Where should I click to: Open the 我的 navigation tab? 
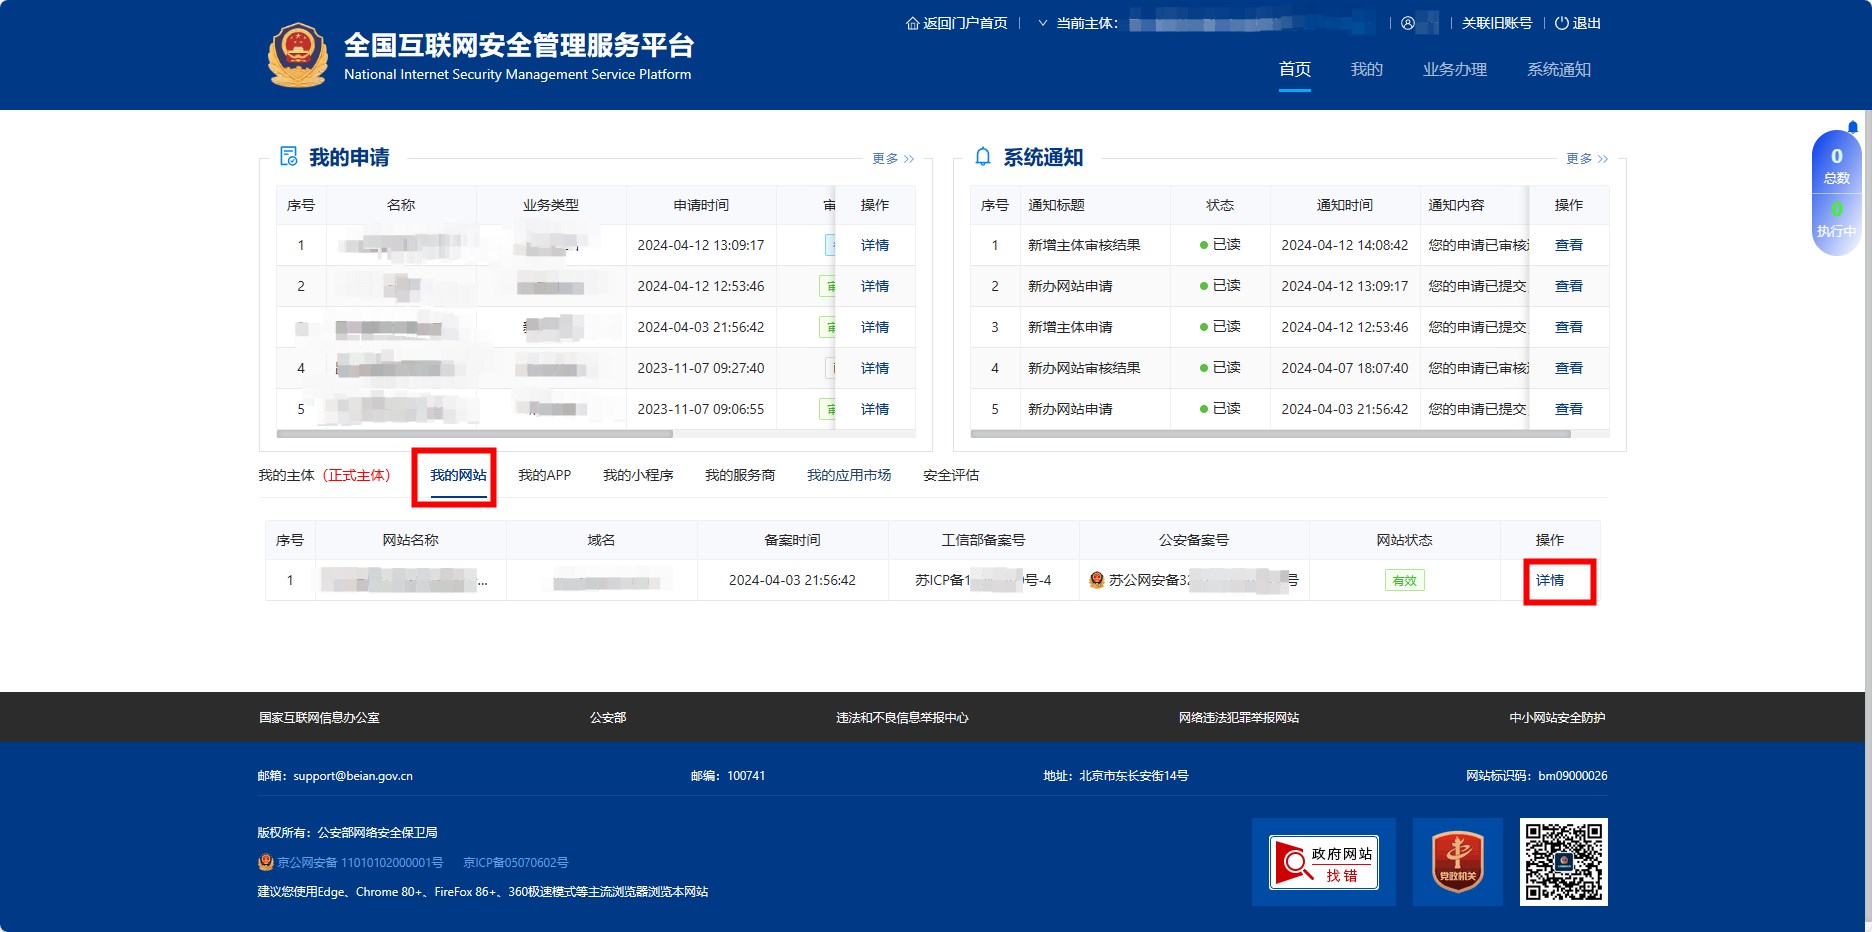click(x=1367, y=69)
